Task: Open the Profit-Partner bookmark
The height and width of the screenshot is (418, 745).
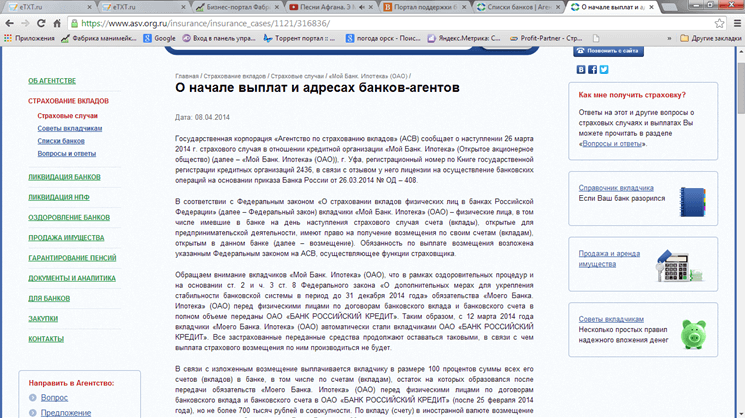Action: pyautogui.click(x=546, y=38)
